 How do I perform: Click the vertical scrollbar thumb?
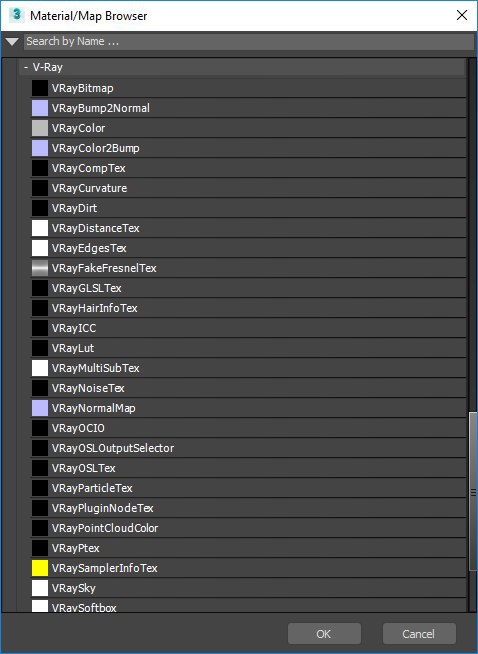click(x=473, y=491)
